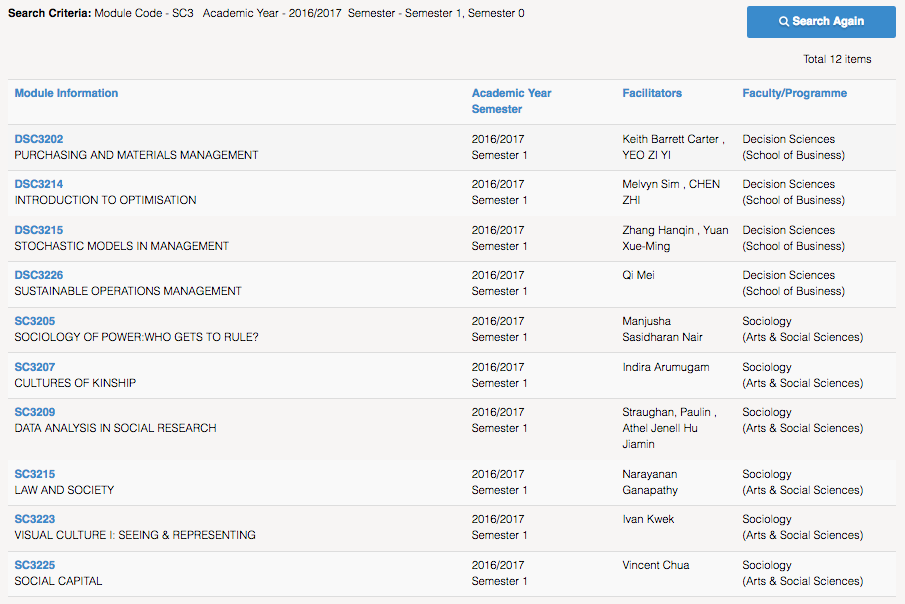Open the DSC3215 module link
Viewport: 905px width, 604px height.
point(39,230)
